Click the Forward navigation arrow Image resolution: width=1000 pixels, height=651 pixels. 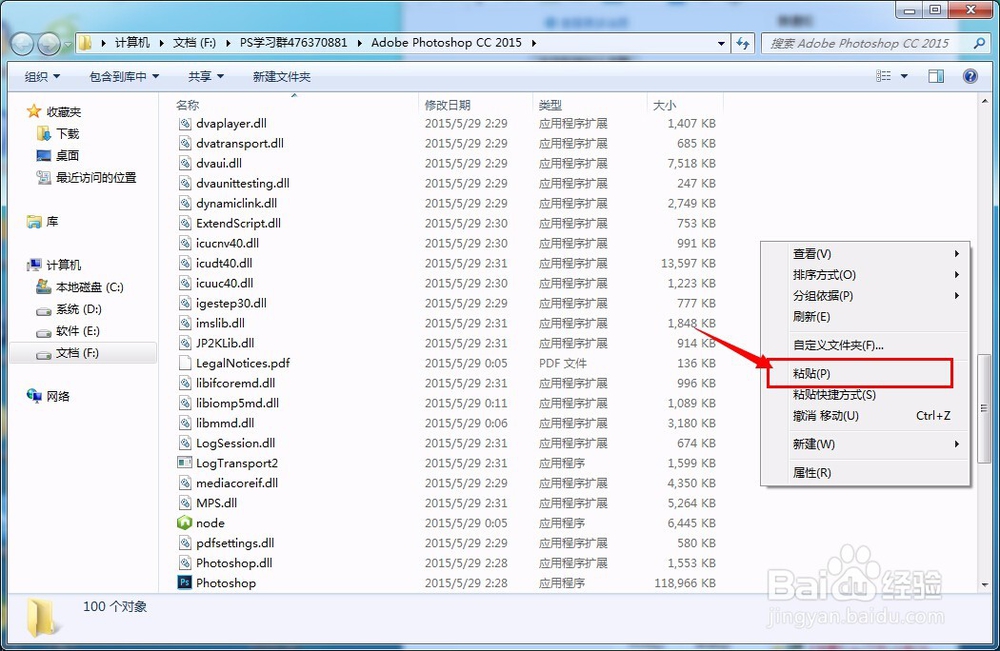pos(48,43)
